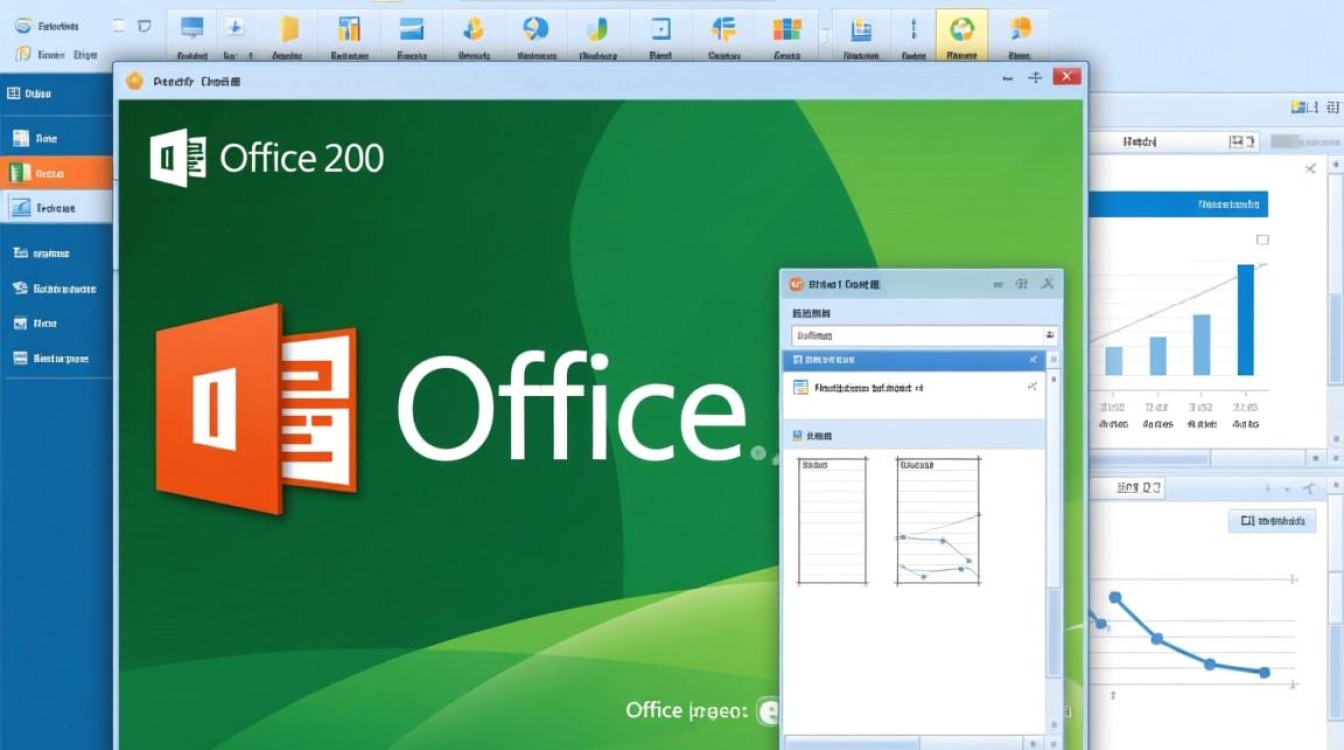Select the bottom item in the blue sidebar
1344x750 pixels.
point(56,358)
